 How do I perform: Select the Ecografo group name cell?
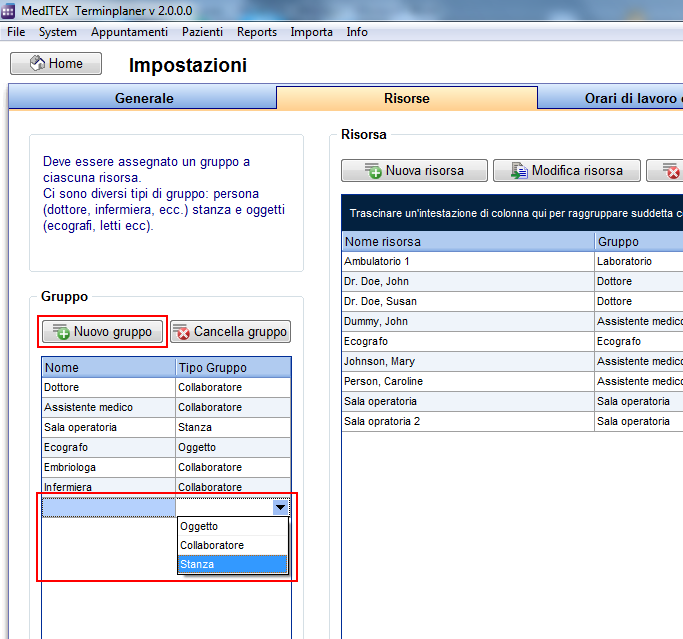click(x=108, y=447)
